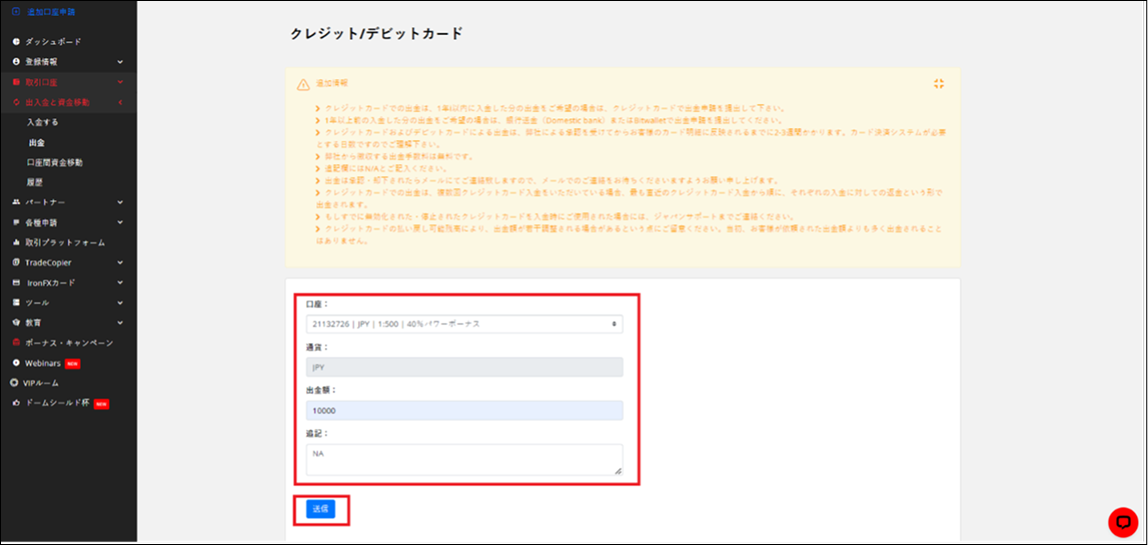Image resolution: width=1148 pixels, height=545 pixels.
Task: Click the ダッシュボード sidebar icon
Action: tap(16, 42)
